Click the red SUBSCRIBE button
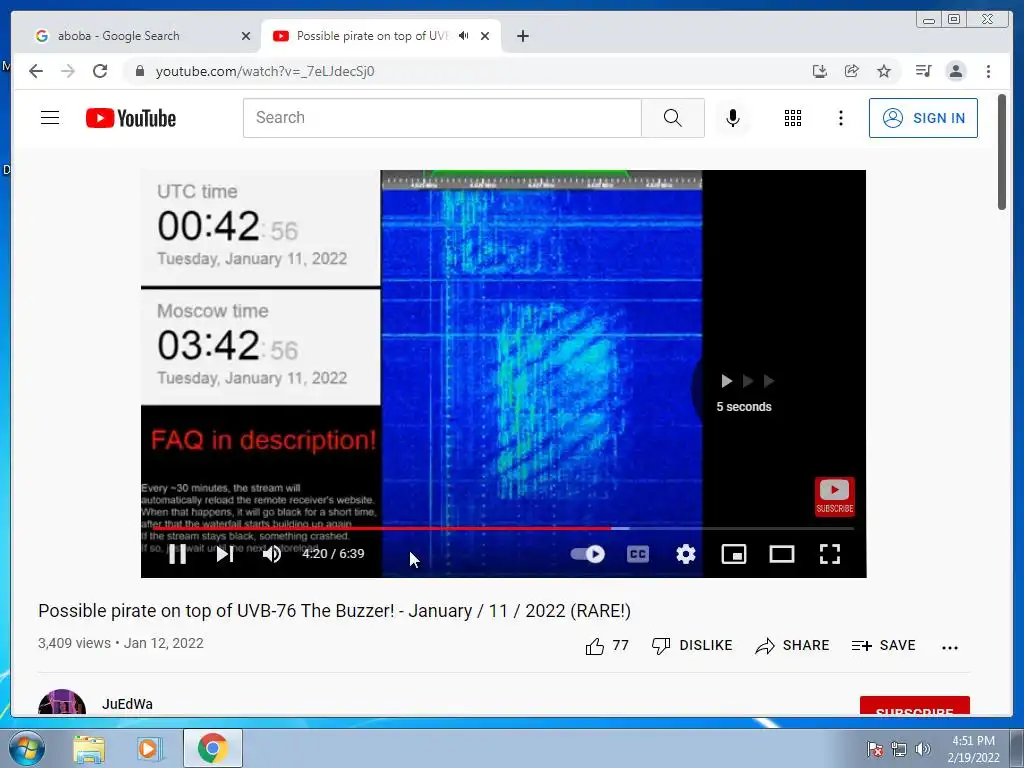Screen dimensions: 1024x768 (914, 706)
